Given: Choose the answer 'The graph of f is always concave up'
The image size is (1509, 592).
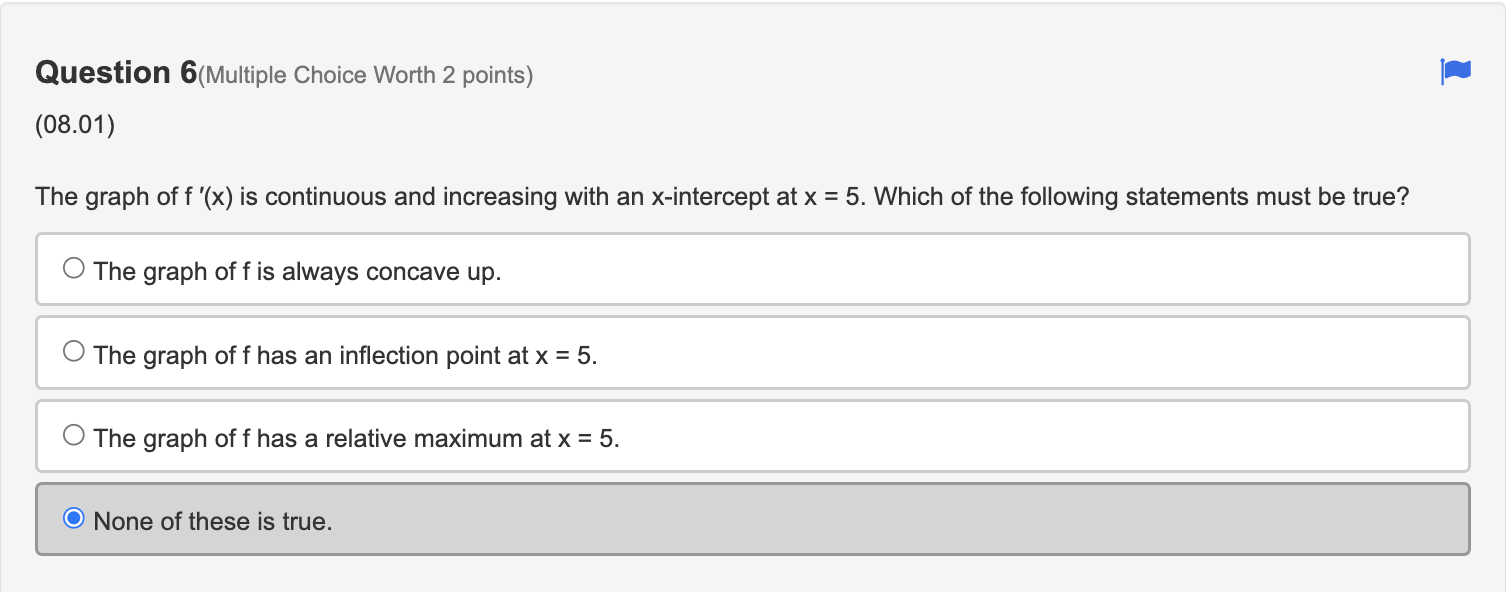Looking at the screenshot, I should (297, 270).
